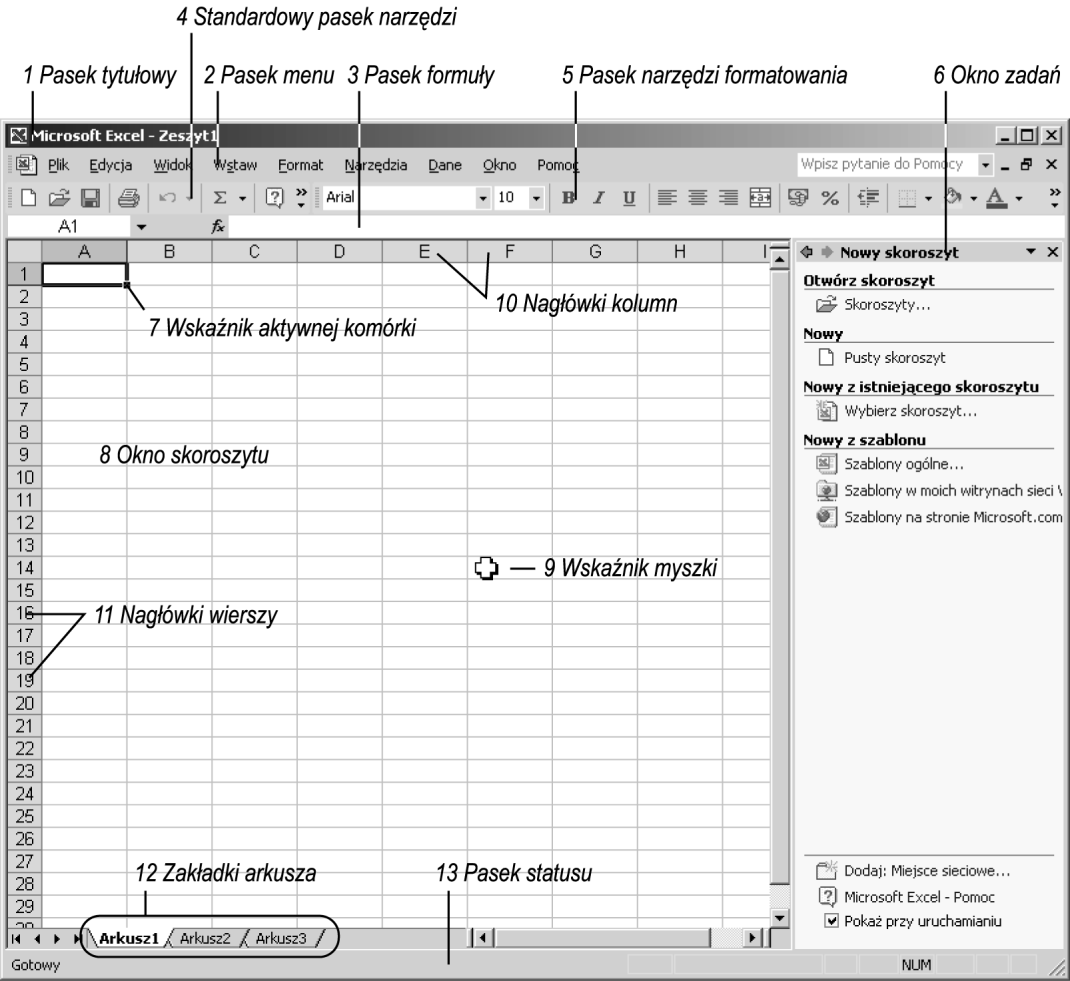
Task: Open the font name dropdown
Action: click(x=483, y=198)
